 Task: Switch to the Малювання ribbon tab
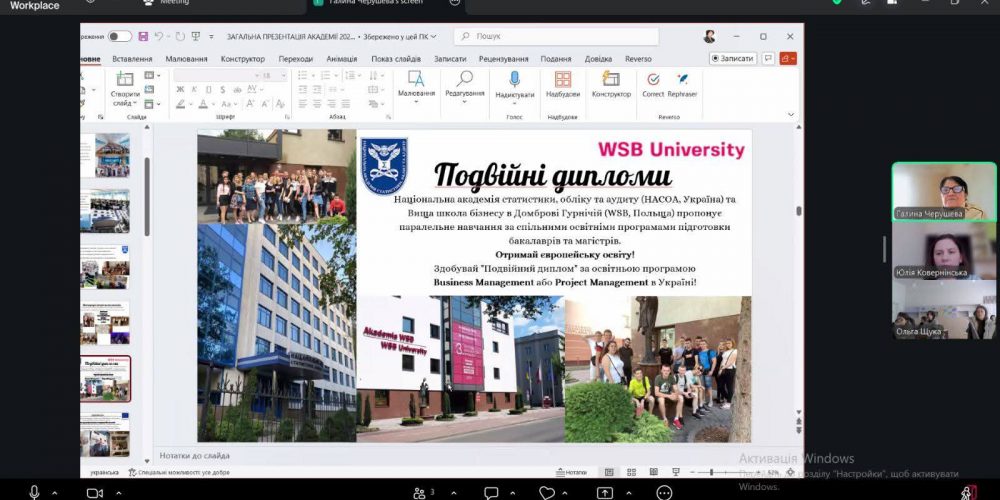tap(186, 59)
